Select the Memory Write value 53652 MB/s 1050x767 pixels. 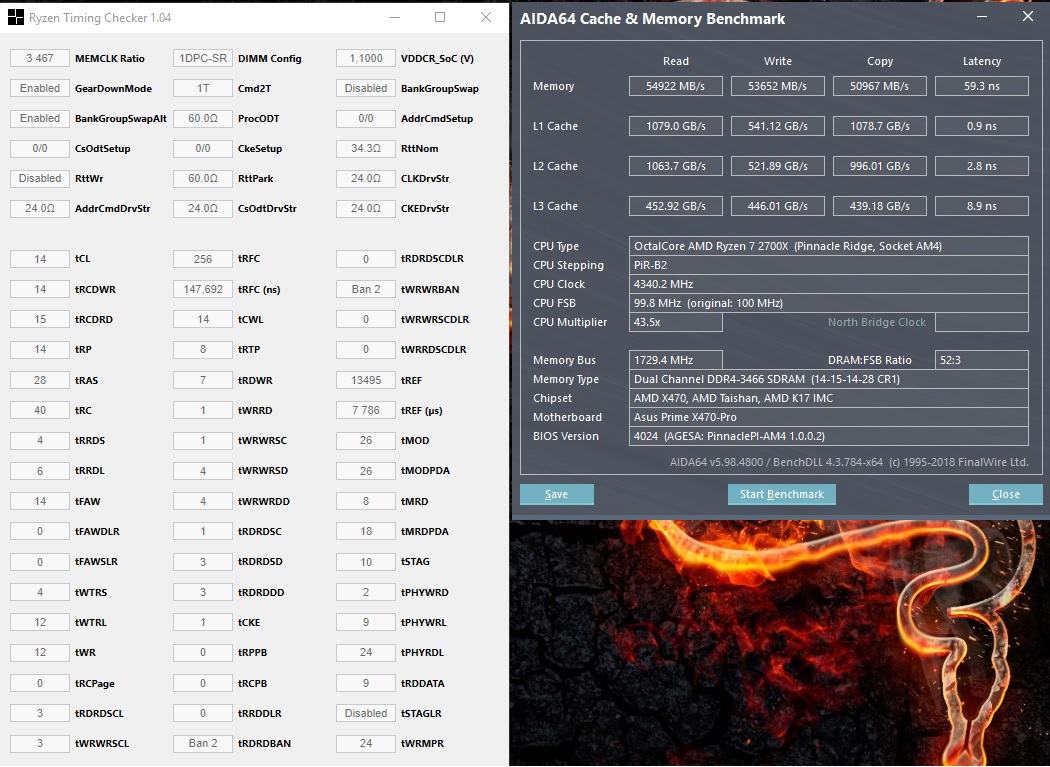pyautogui.click(x=777, y=86)
